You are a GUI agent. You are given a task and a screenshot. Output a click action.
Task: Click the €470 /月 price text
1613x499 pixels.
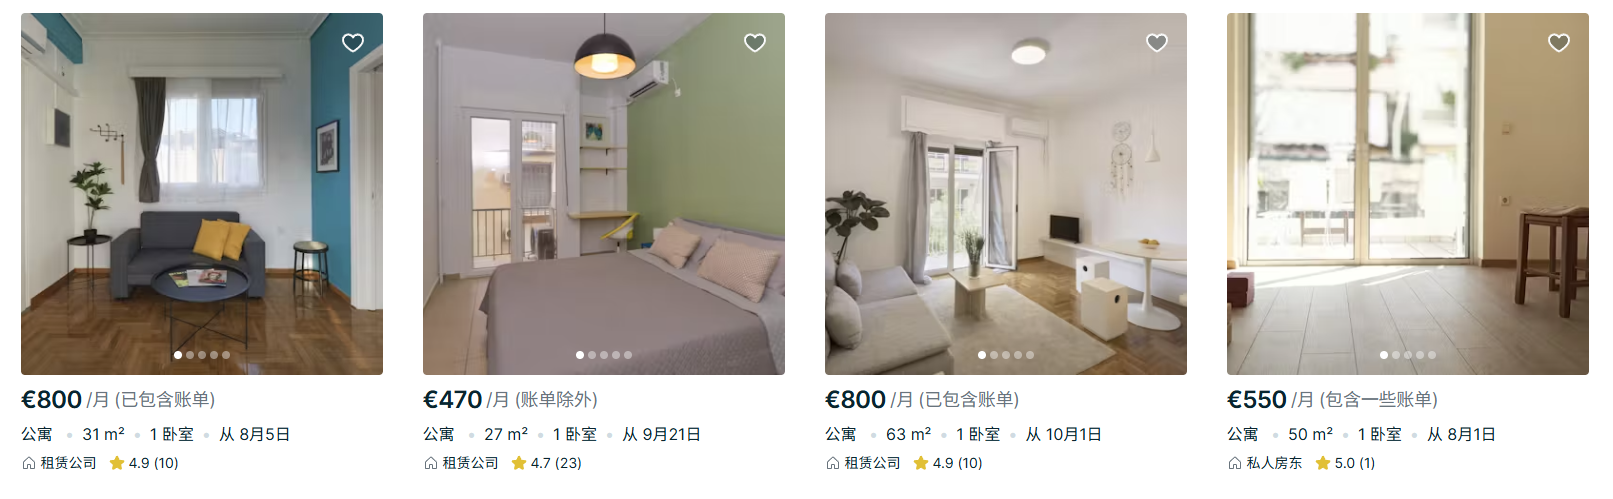pos(467,400)
